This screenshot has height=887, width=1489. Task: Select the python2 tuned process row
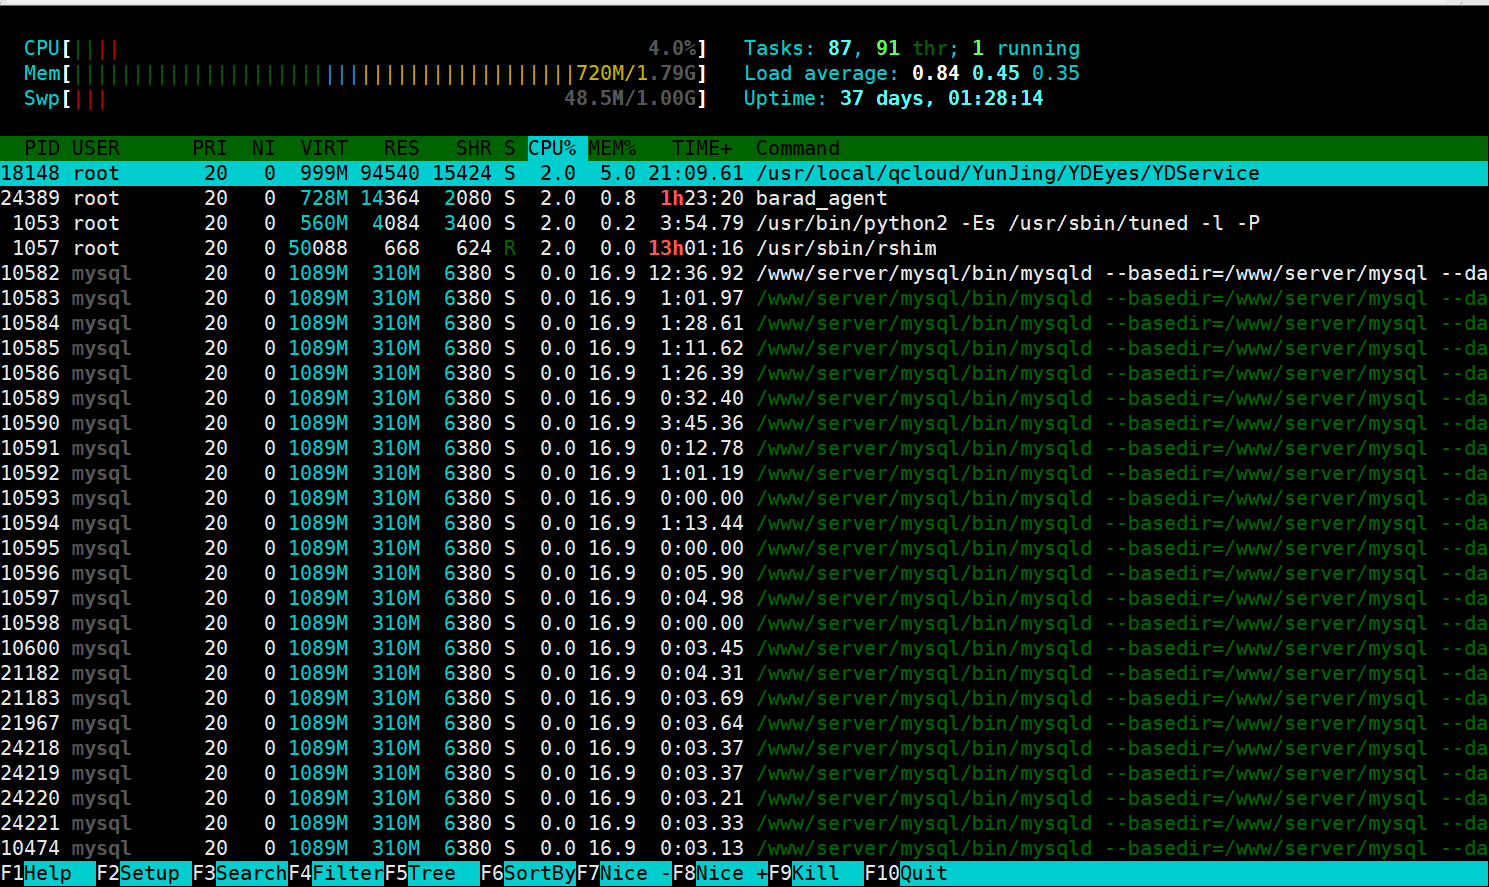744,223
